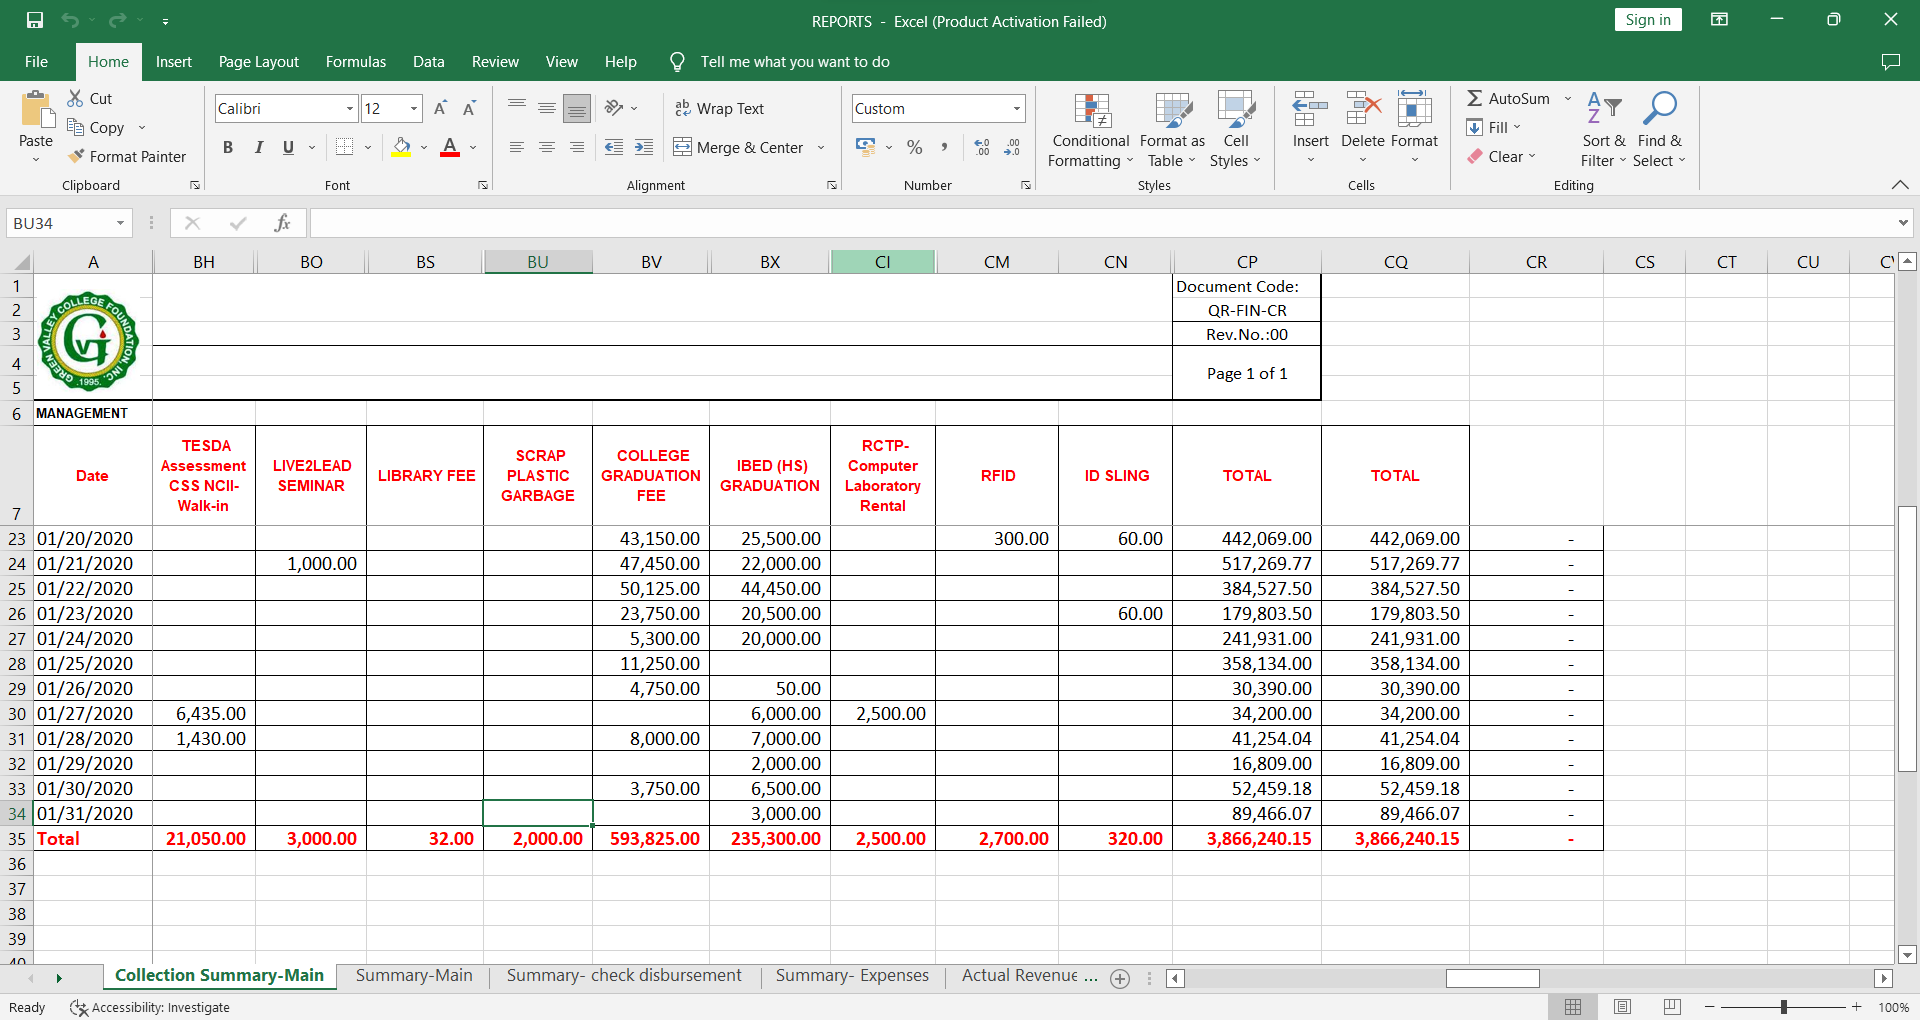This screenshot has width=1920, height=1020.
Task: Open Fill dropdown in Editing group
Action: pyautogui.click(x=1494, y=127)
